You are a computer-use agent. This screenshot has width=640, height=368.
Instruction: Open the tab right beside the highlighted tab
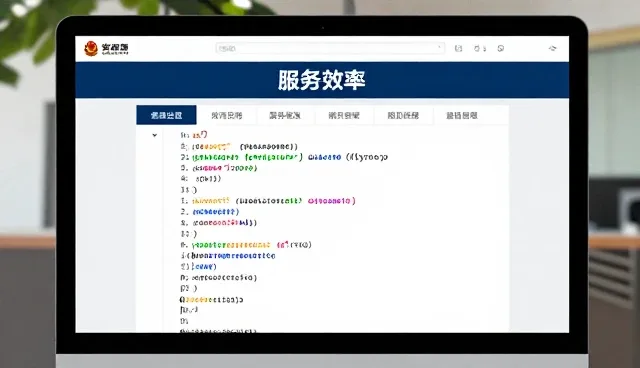point(227,115)
